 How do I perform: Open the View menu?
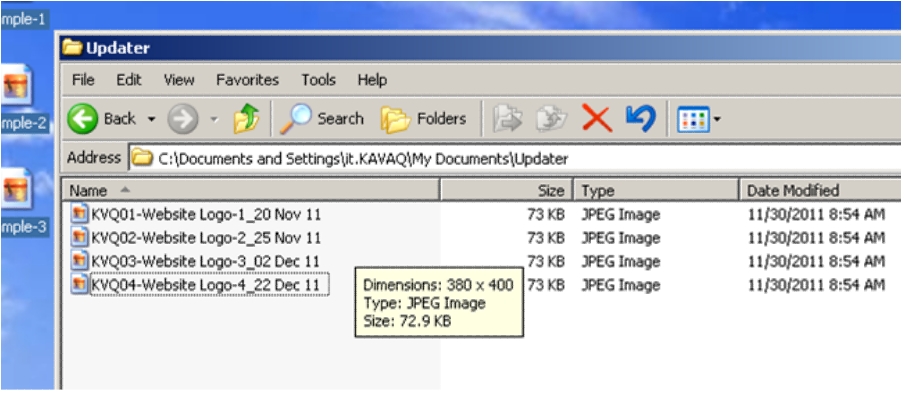point(179,80)
